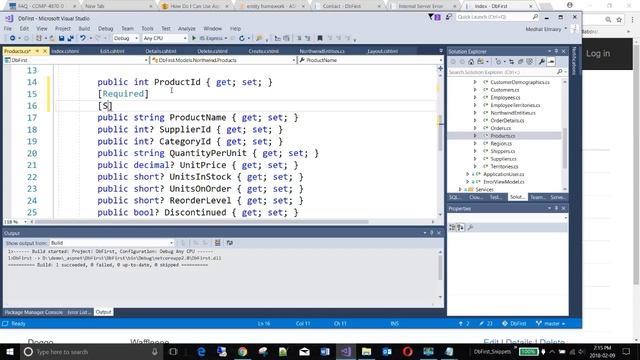Open Opera from the taskbar
This screenshot has height=360, width=640.
pyautogui.click(x=407, y=351)
